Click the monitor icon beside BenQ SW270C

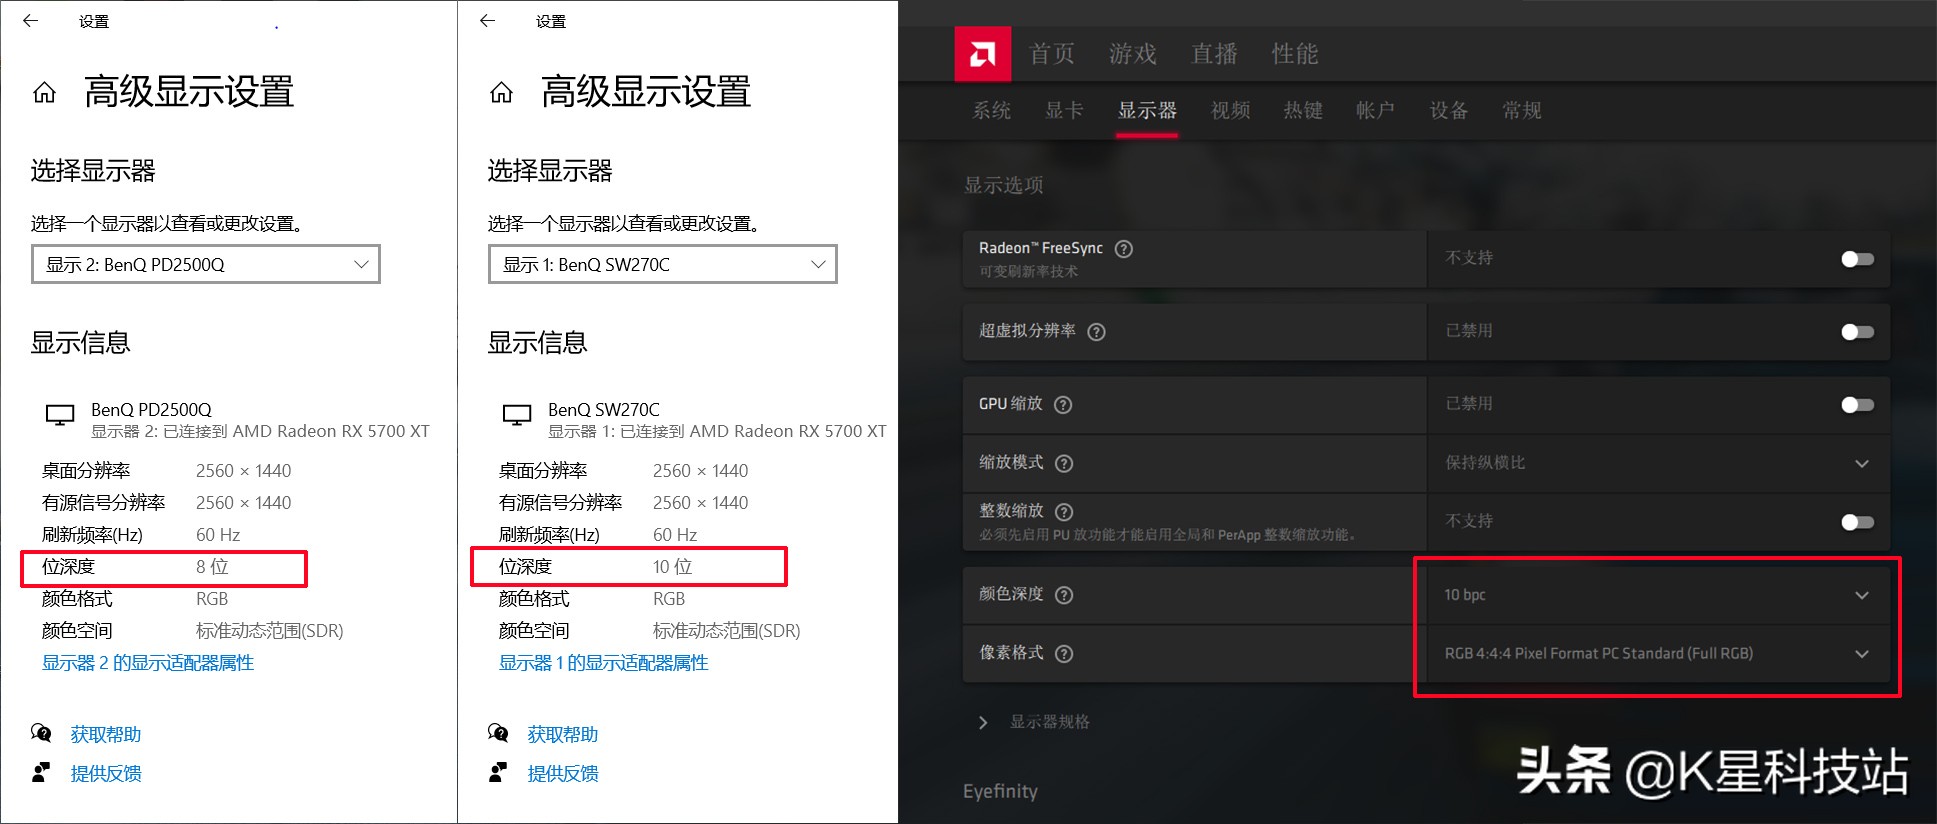pos(517,415)
